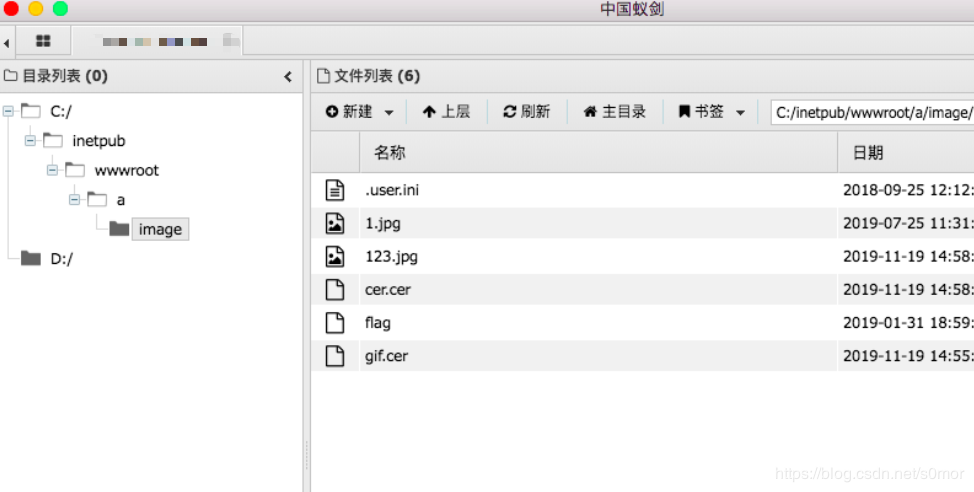This screenshot has height=492, width=974.
Task: Sort by the 日期 column header
Action: click(x=906, y=152)
